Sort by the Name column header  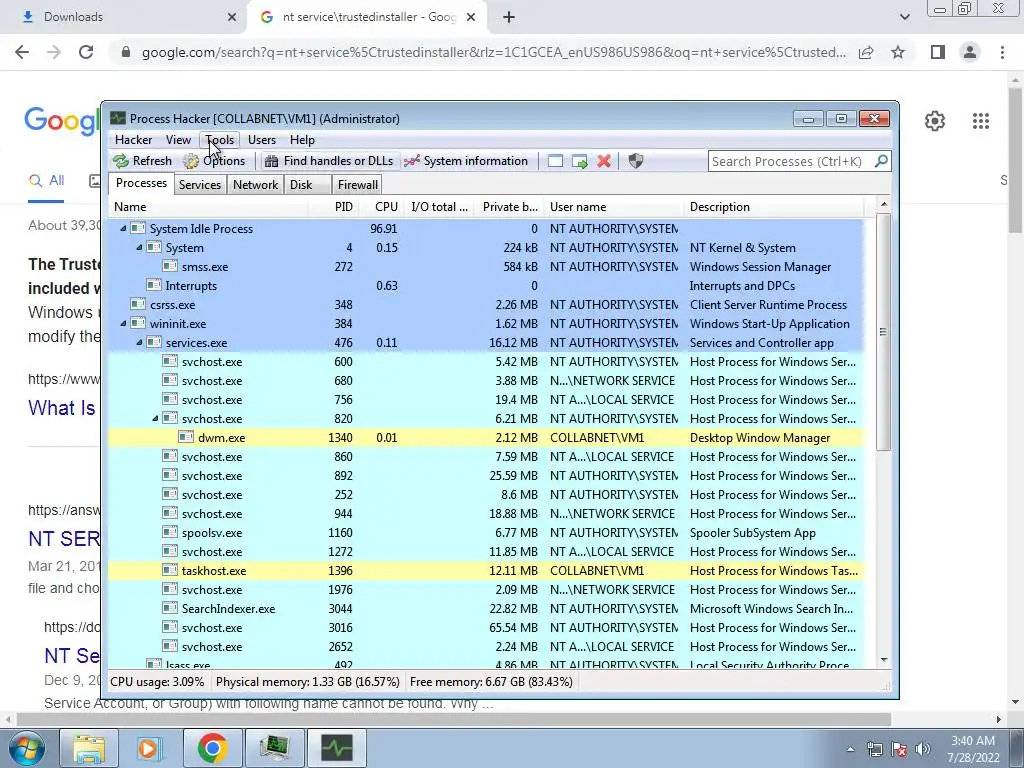[209, 207]
